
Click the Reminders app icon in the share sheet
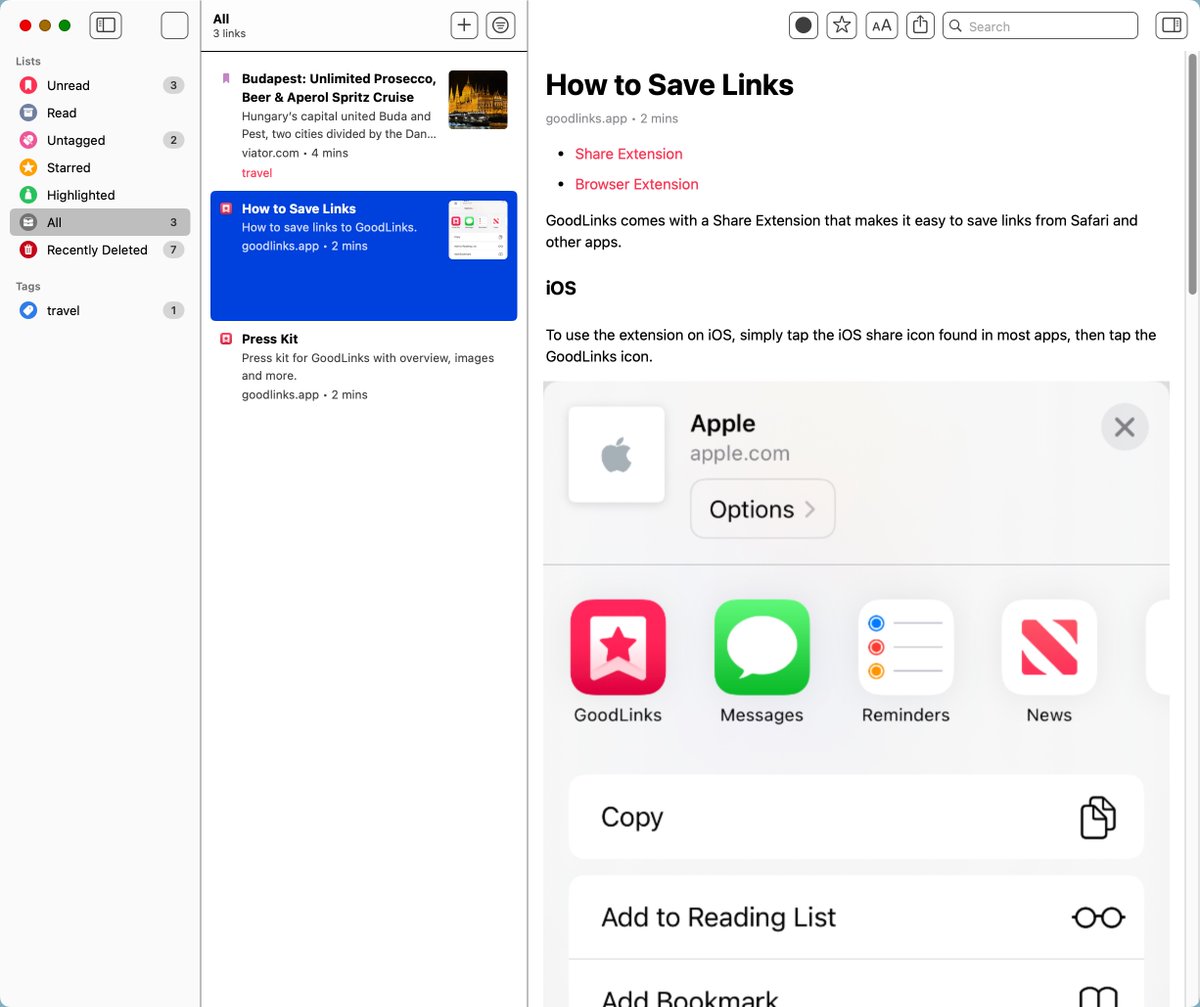(x=906, y=647)
